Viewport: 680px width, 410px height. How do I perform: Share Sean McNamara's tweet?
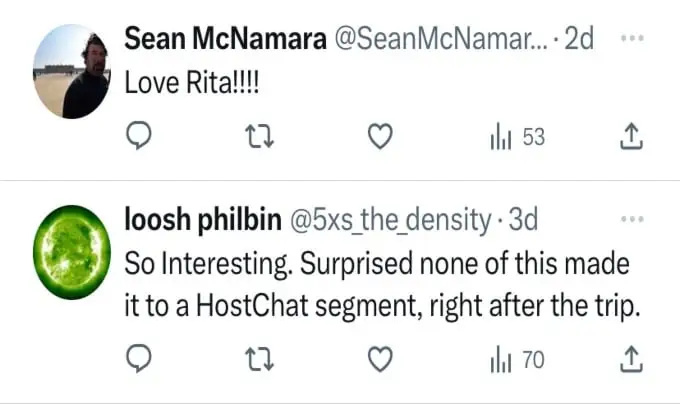(x=631, y=136)
